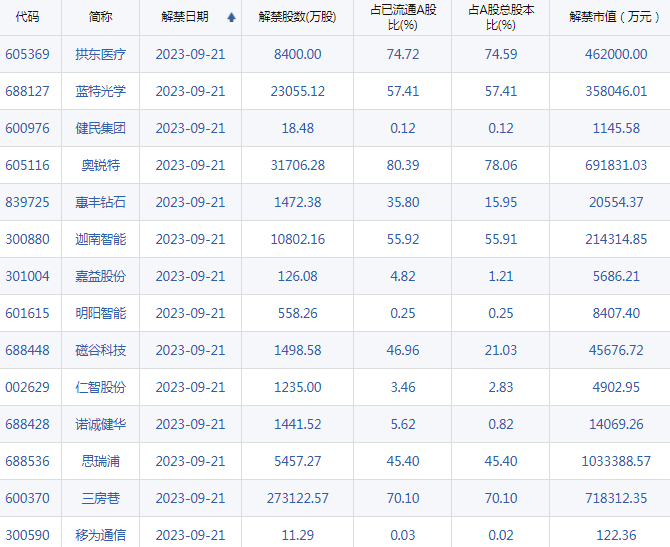Image resolution: width=670 pixels, height=547 pixels.
Task: Open 明阳智能 stock page
Action: coord(100,313)
